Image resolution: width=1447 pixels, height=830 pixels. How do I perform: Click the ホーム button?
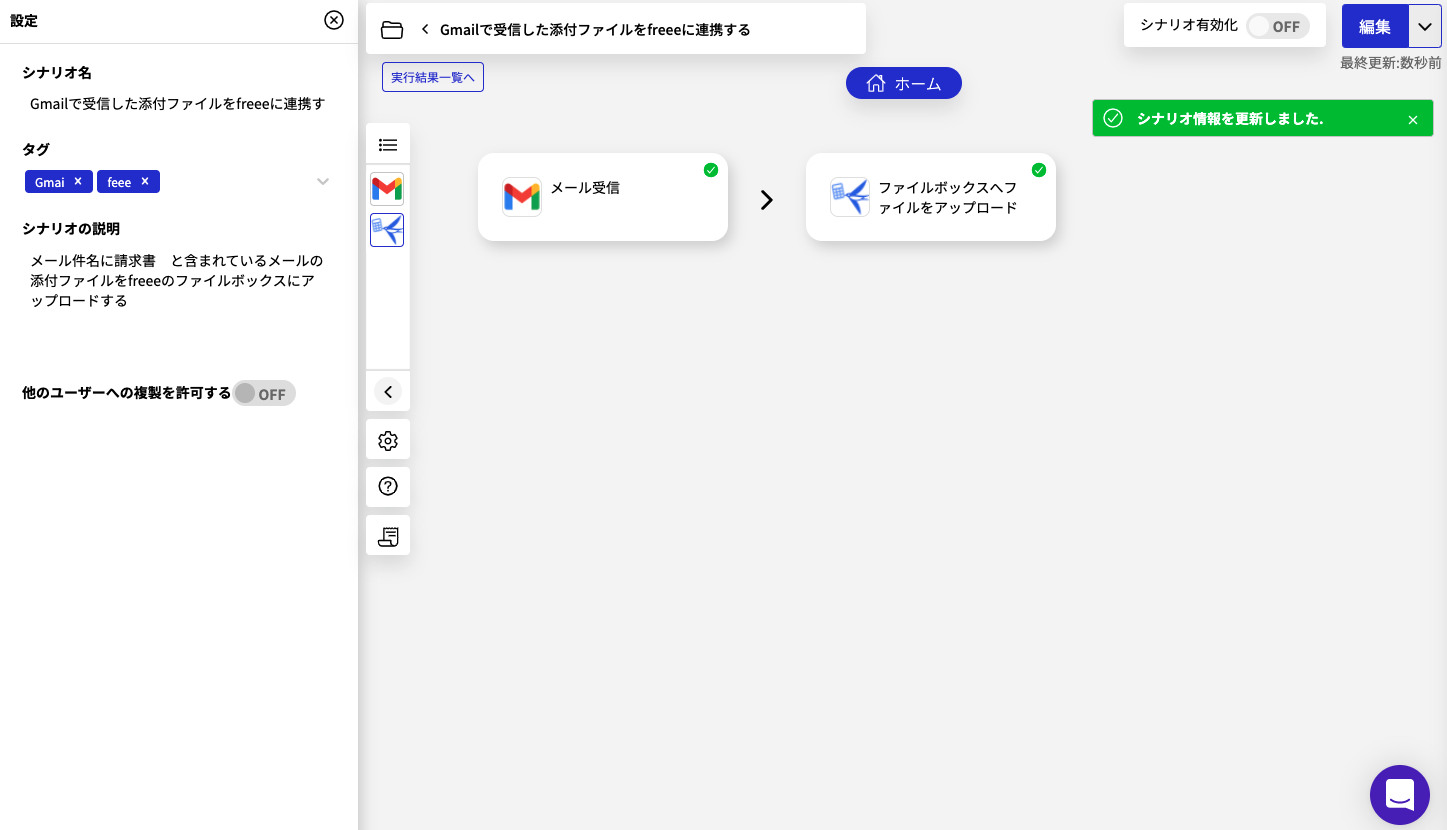coord(903,83)
